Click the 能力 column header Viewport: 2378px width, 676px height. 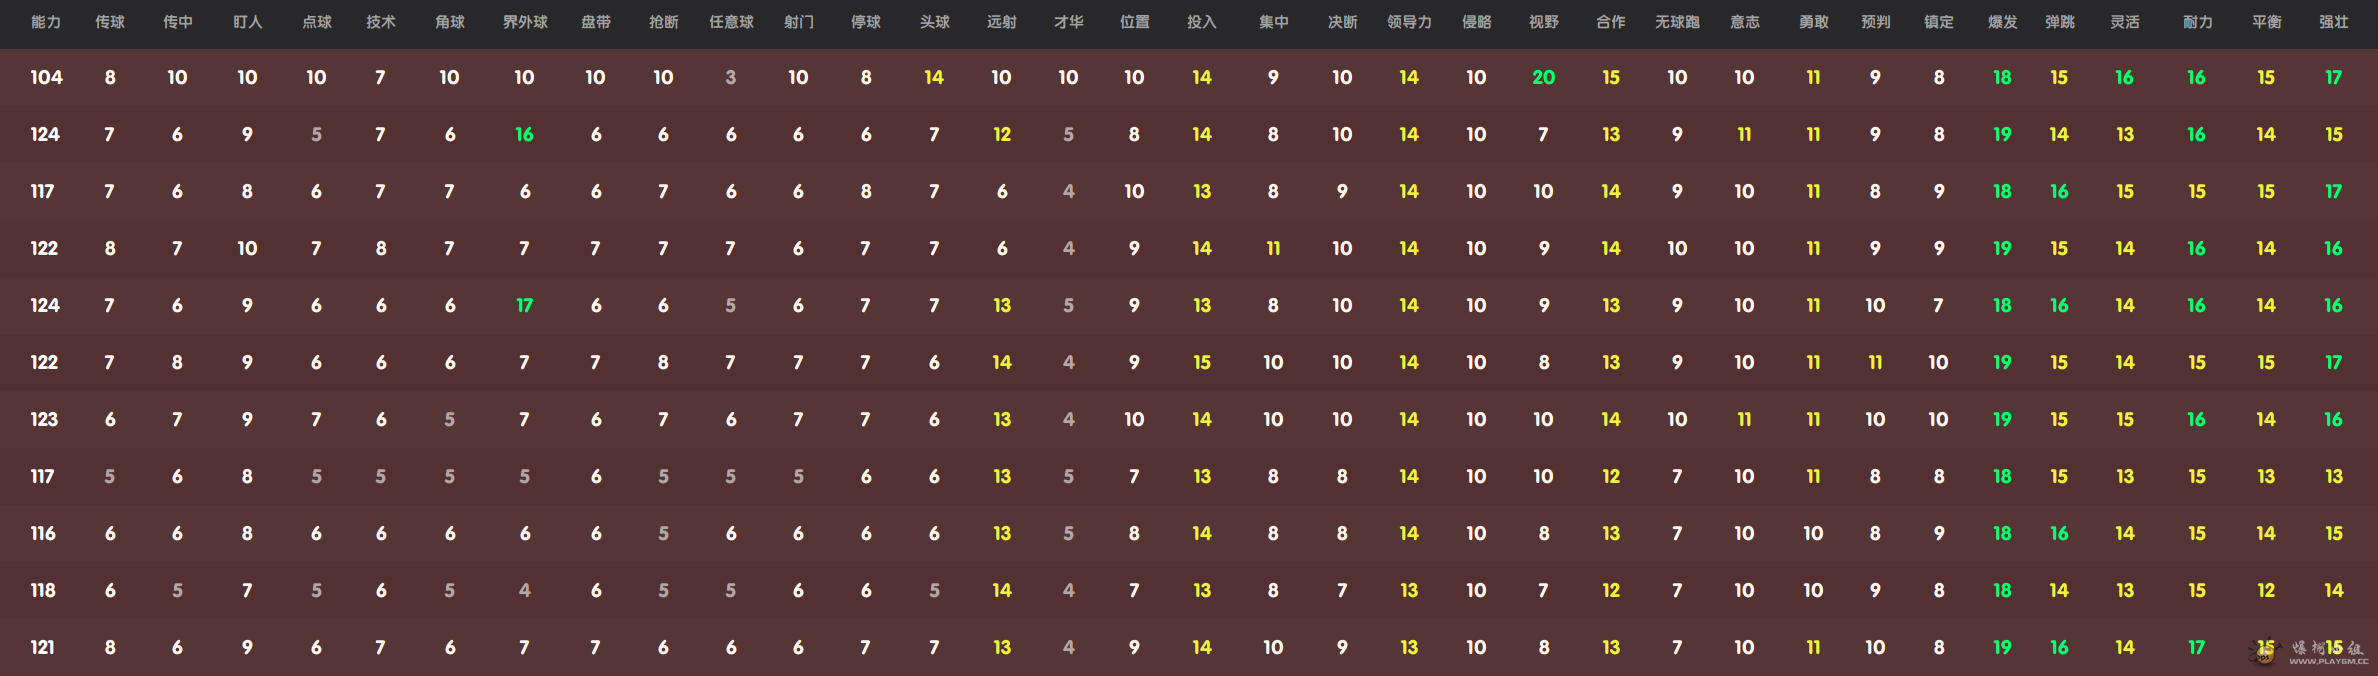[46, 22]
